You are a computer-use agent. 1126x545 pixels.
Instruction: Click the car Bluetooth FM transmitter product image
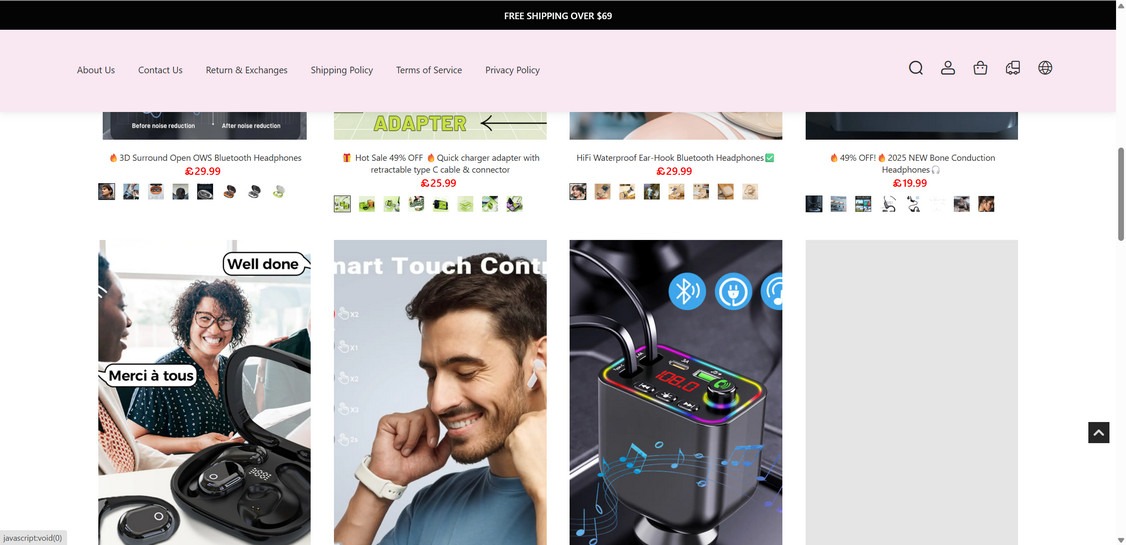point(676,392)
